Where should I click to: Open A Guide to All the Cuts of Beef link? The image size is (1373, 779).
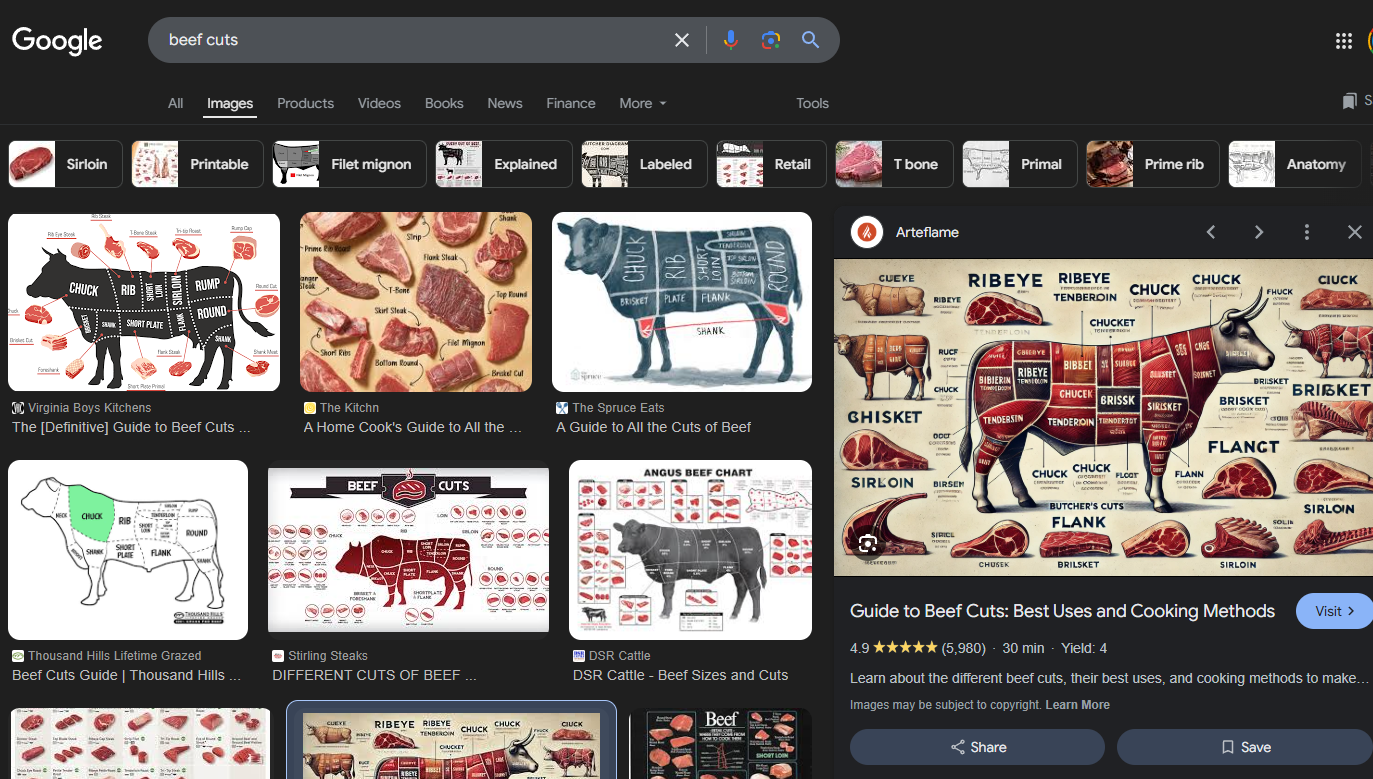click(654, 427)
